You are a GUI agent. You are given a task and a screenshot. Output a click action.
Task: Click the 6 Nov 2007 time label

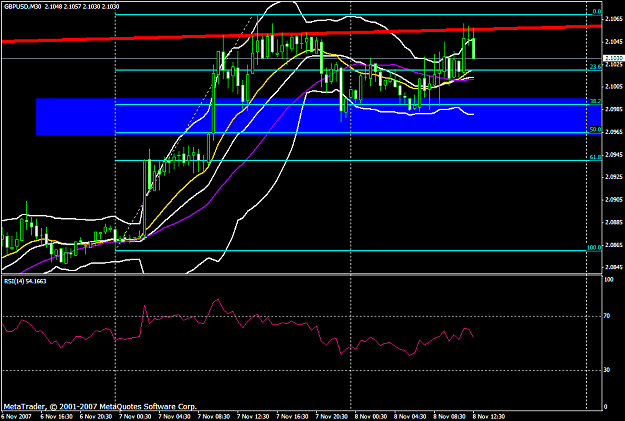(x=16, y=416)
